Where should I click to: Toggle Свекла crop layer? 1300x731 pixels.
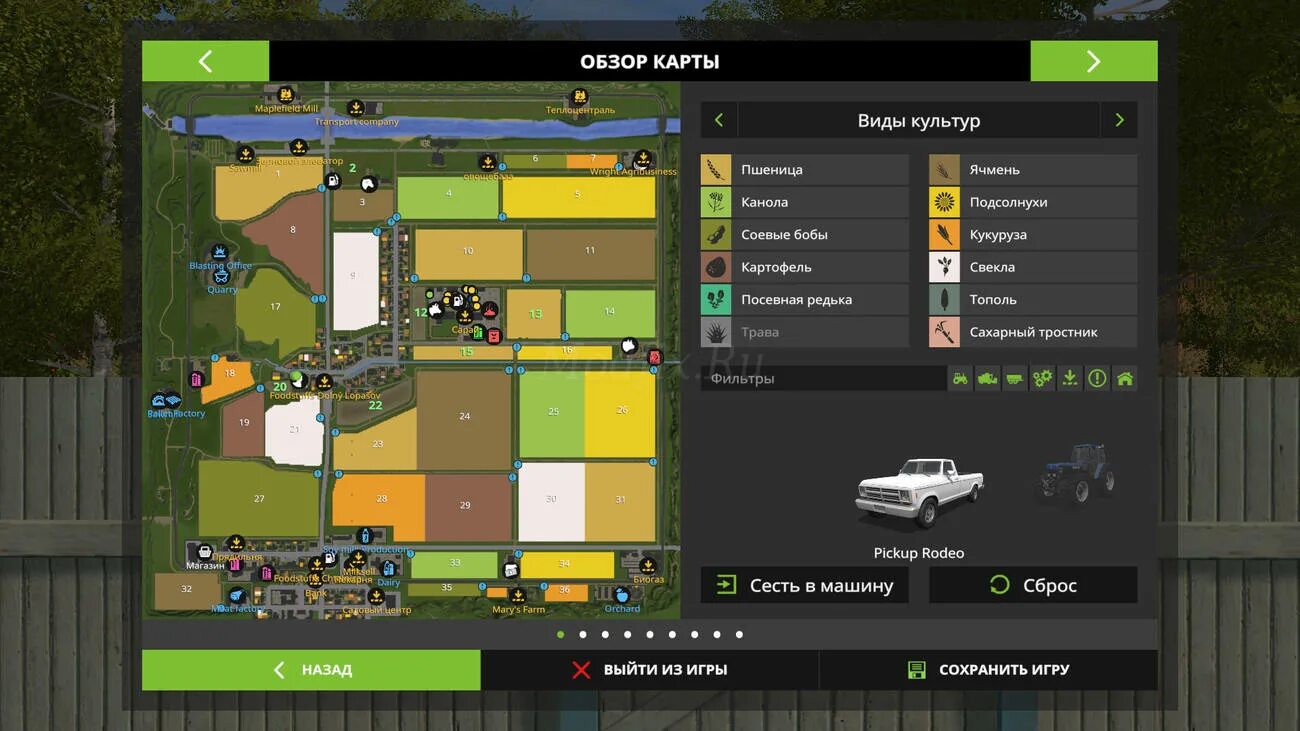tap(1033, 267)
